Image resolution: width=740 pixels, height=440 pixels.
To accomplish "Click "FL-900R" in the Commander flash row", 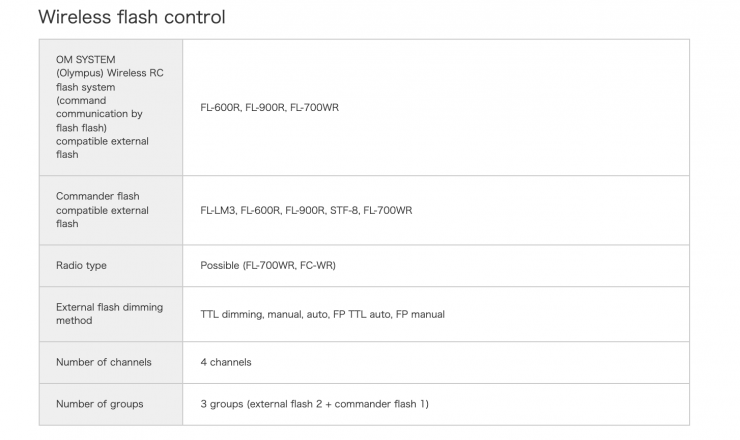I will tap(305, 210).
